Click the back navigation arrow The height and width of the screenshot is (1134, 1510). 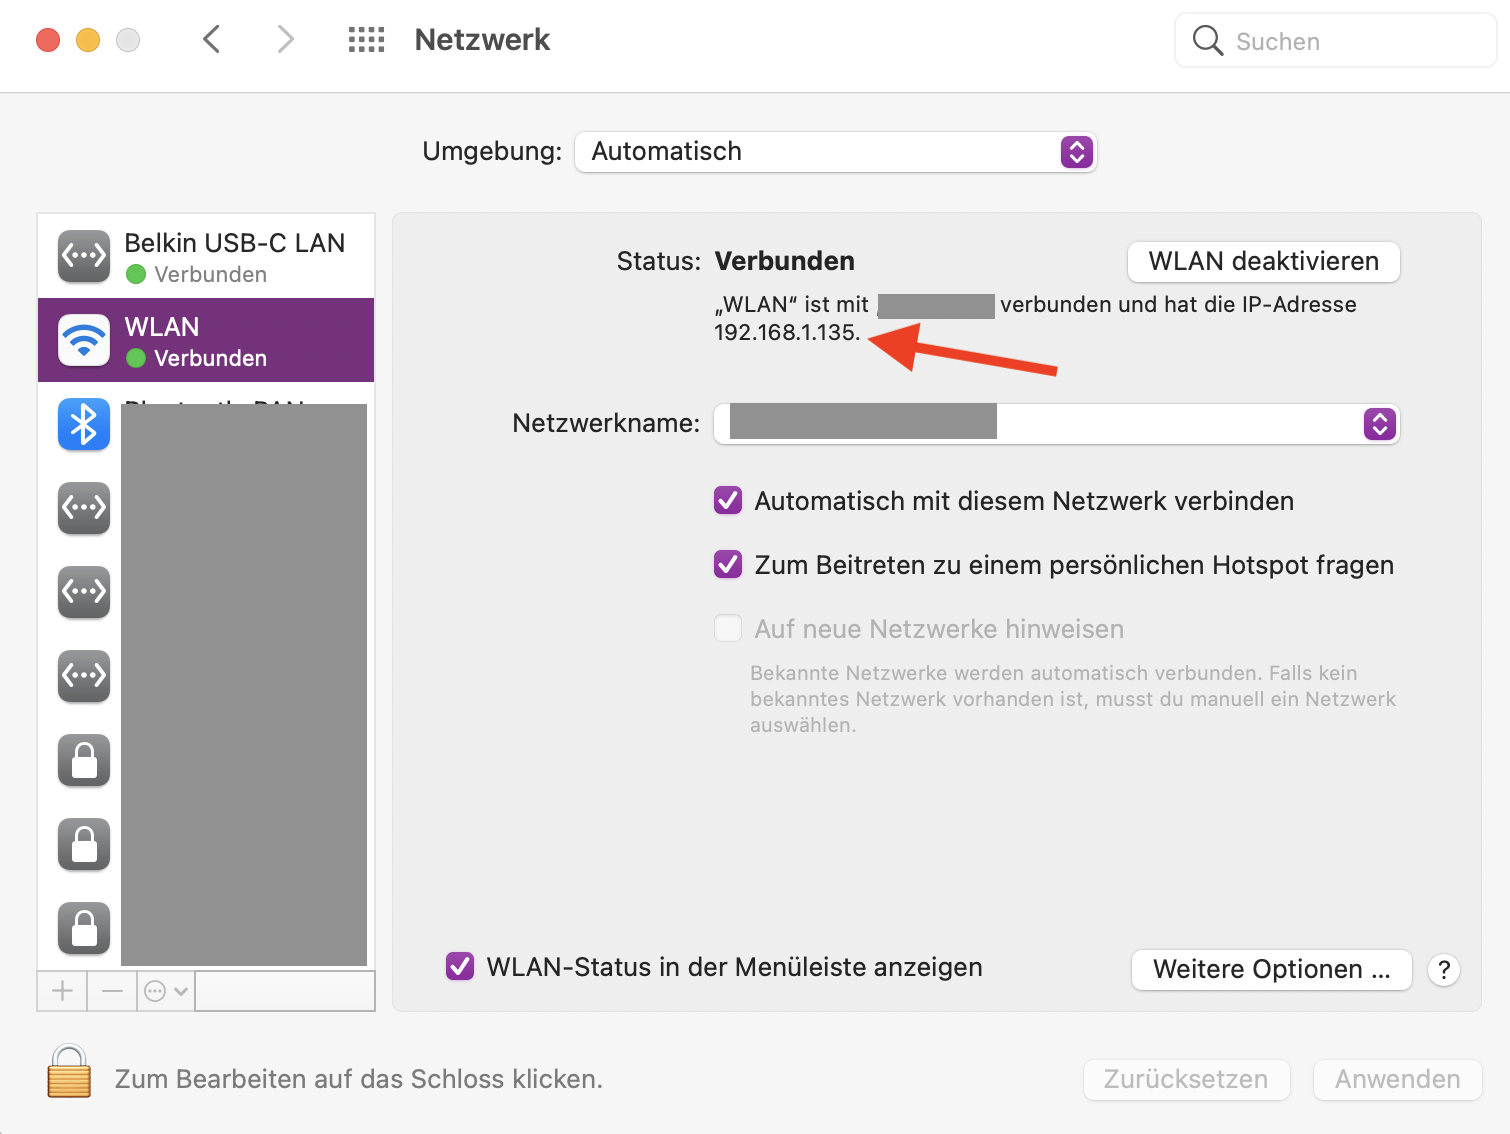coord(211,40)
